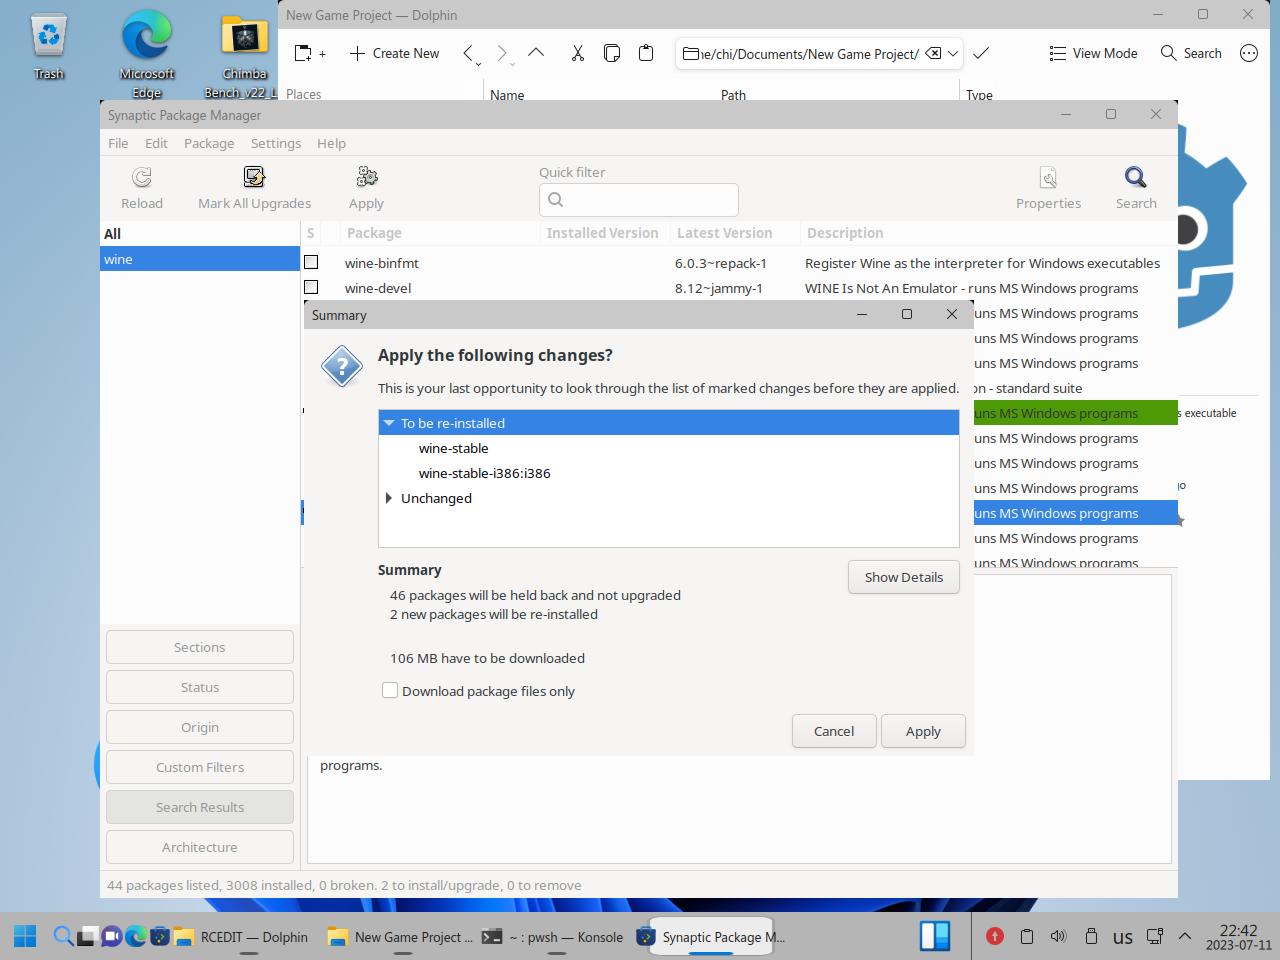The height and width of the screenshot is (960, 1280).
Task: Go forward in Dolphin navigation
Action: coord(502,53)
